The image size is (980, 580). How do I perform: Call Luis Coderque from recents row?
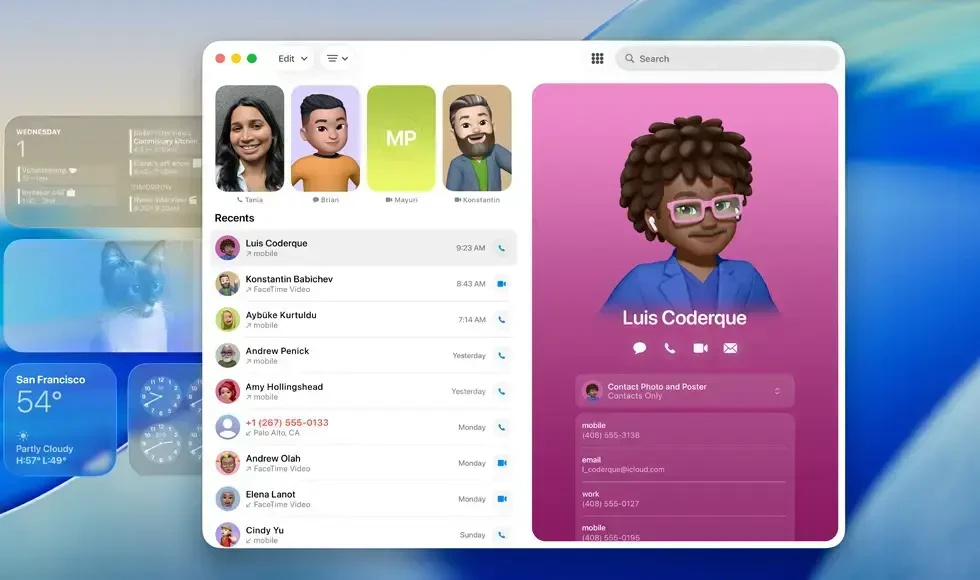[x=501, y=248]
